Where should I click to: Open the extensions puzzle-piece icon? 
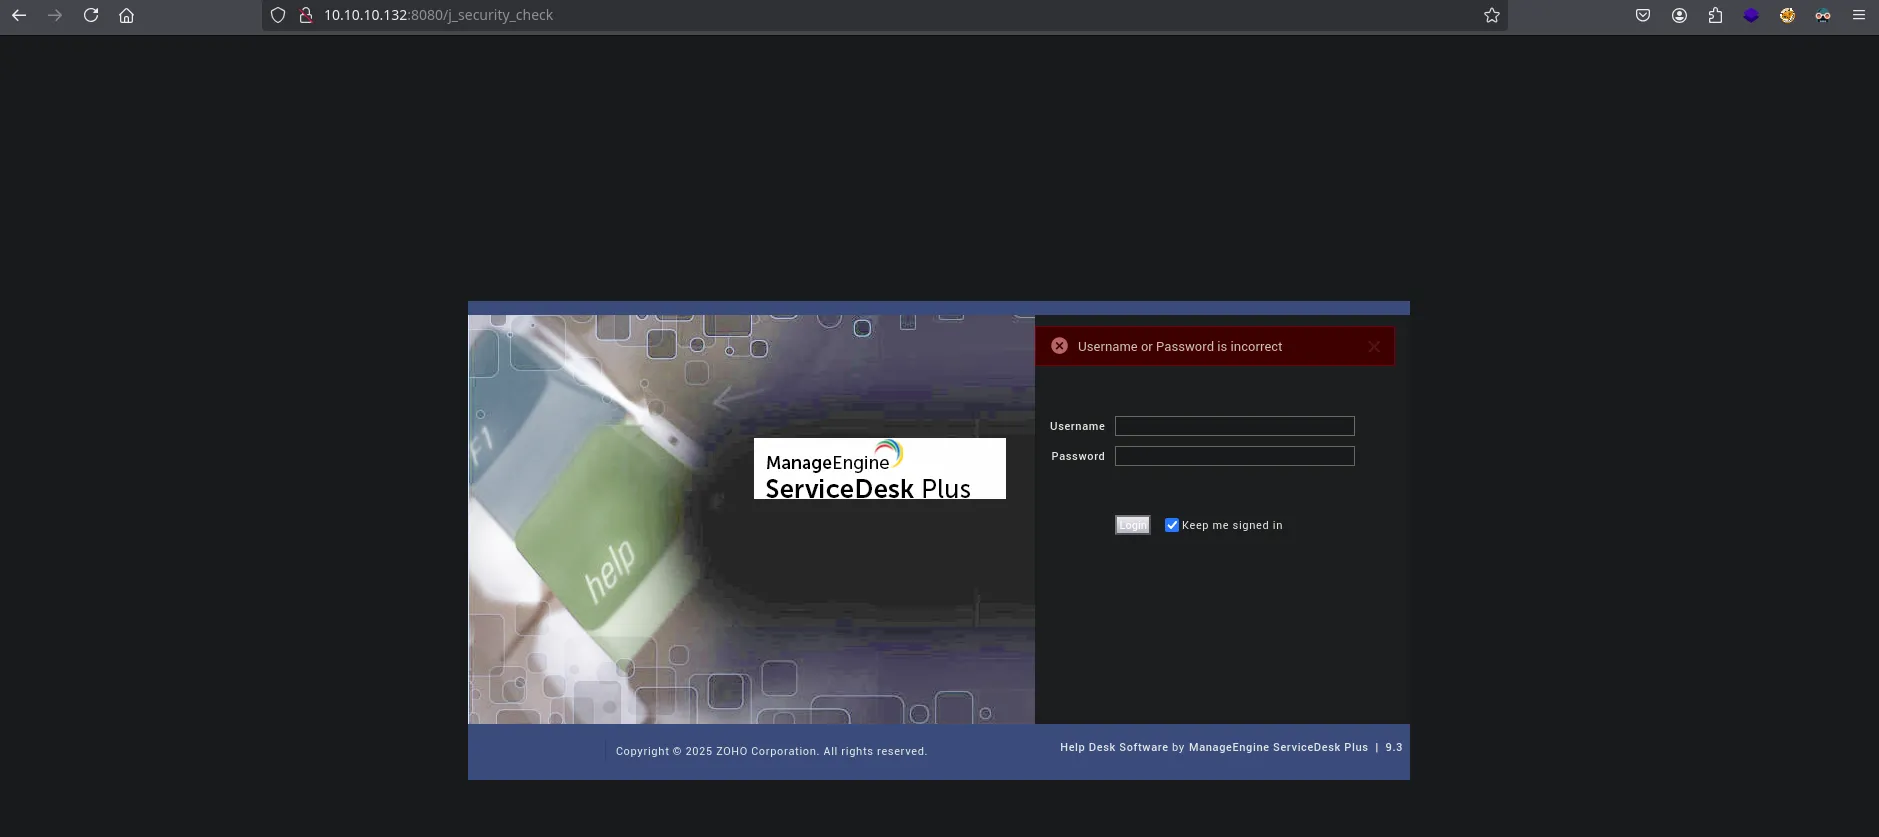1715,15
